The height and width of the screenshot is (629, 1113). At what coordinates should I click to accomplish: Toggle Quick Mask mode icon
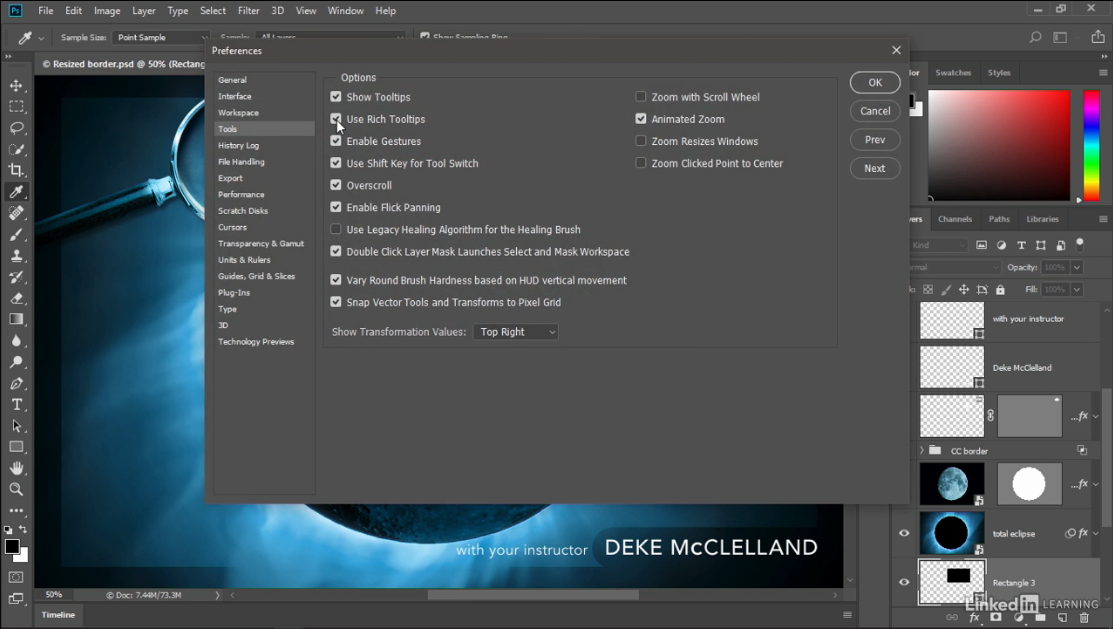coord(16,577)
